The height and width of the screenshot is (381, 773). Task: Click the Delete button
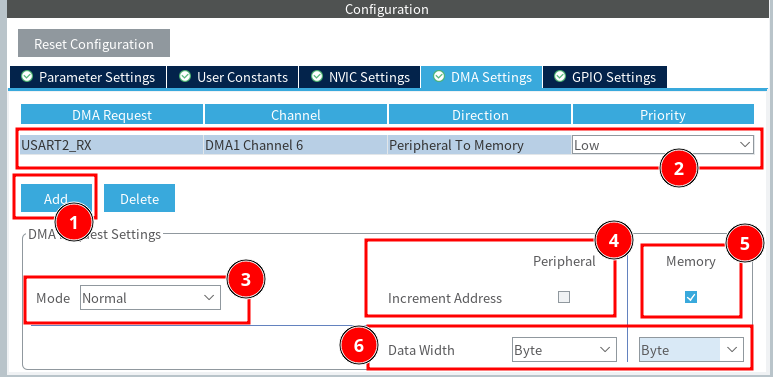point(140,199)
